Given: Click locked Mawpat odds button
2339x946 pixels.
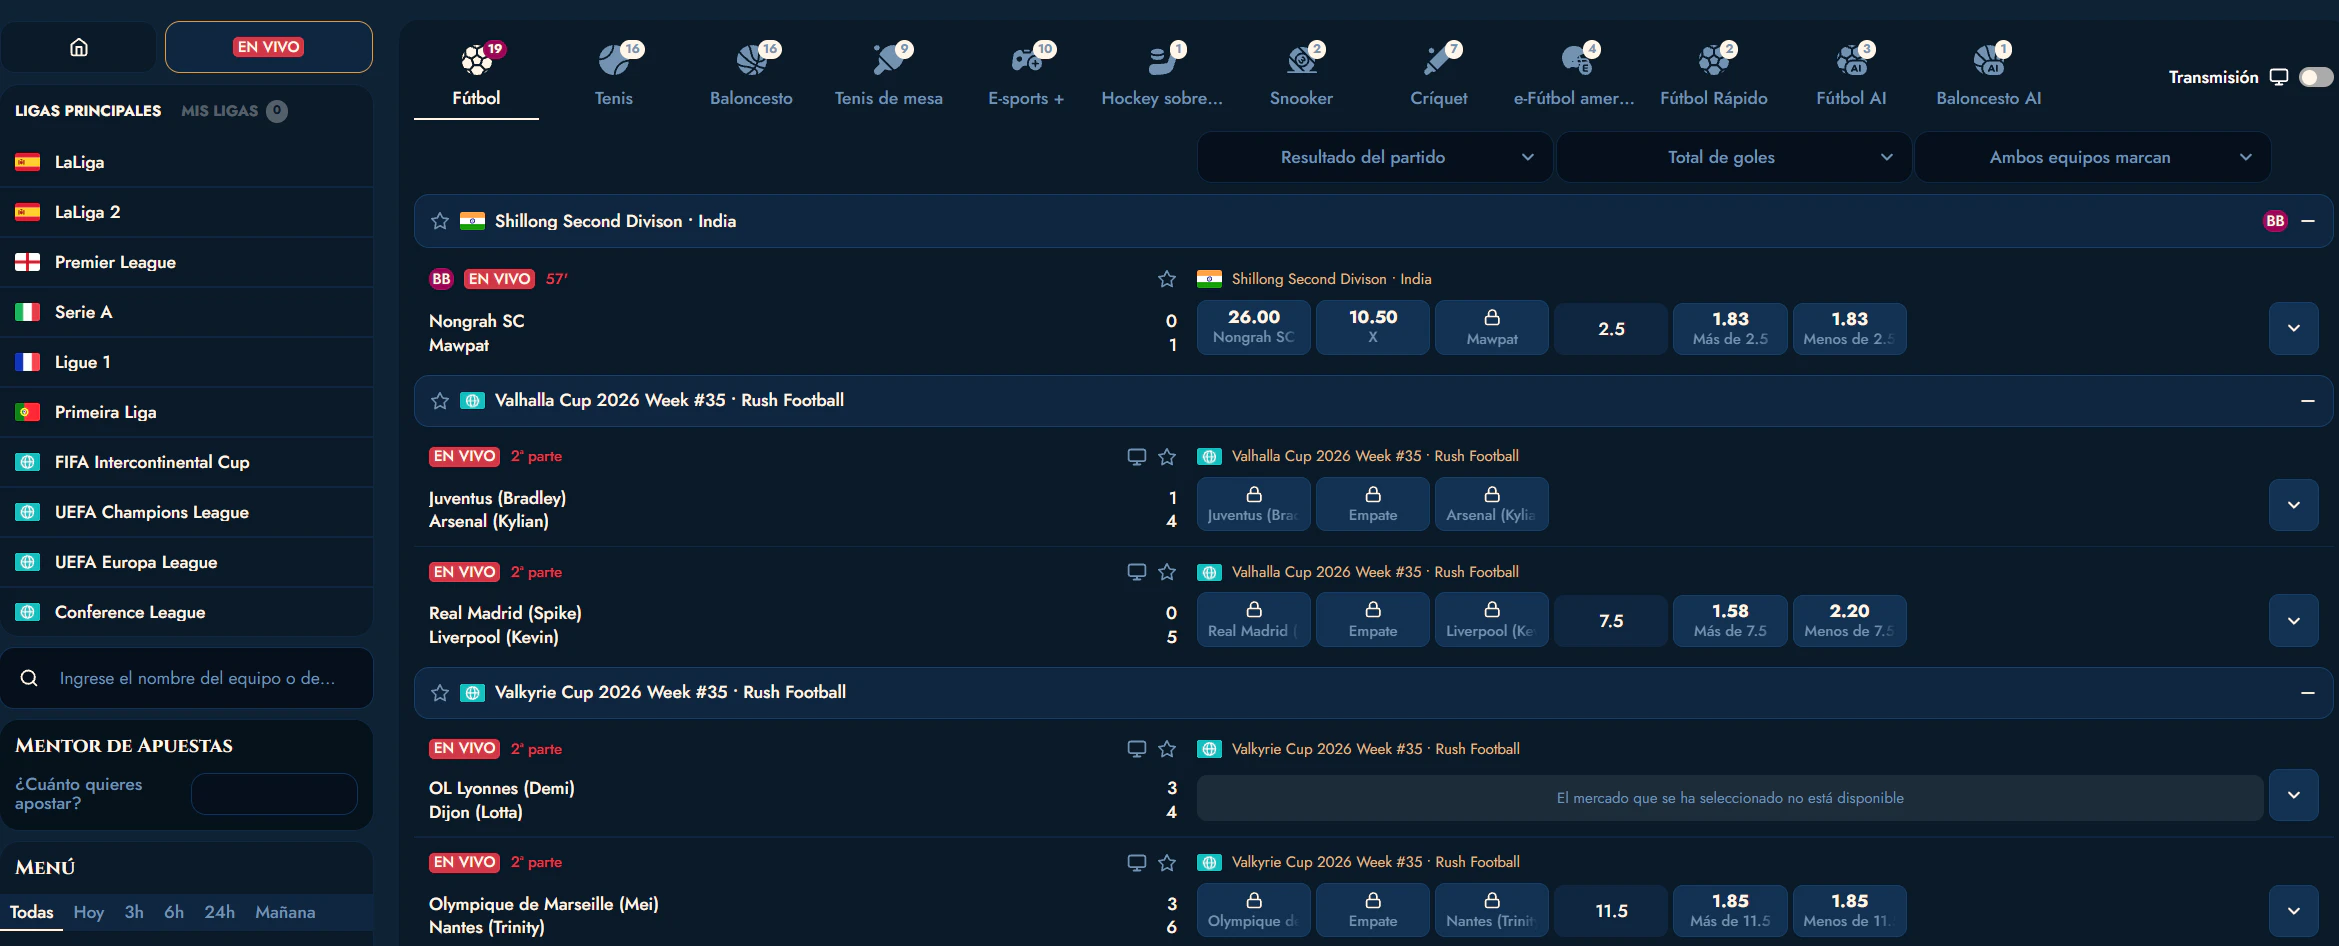Looking at the screenshot, I should click(x=1491, y=327).
